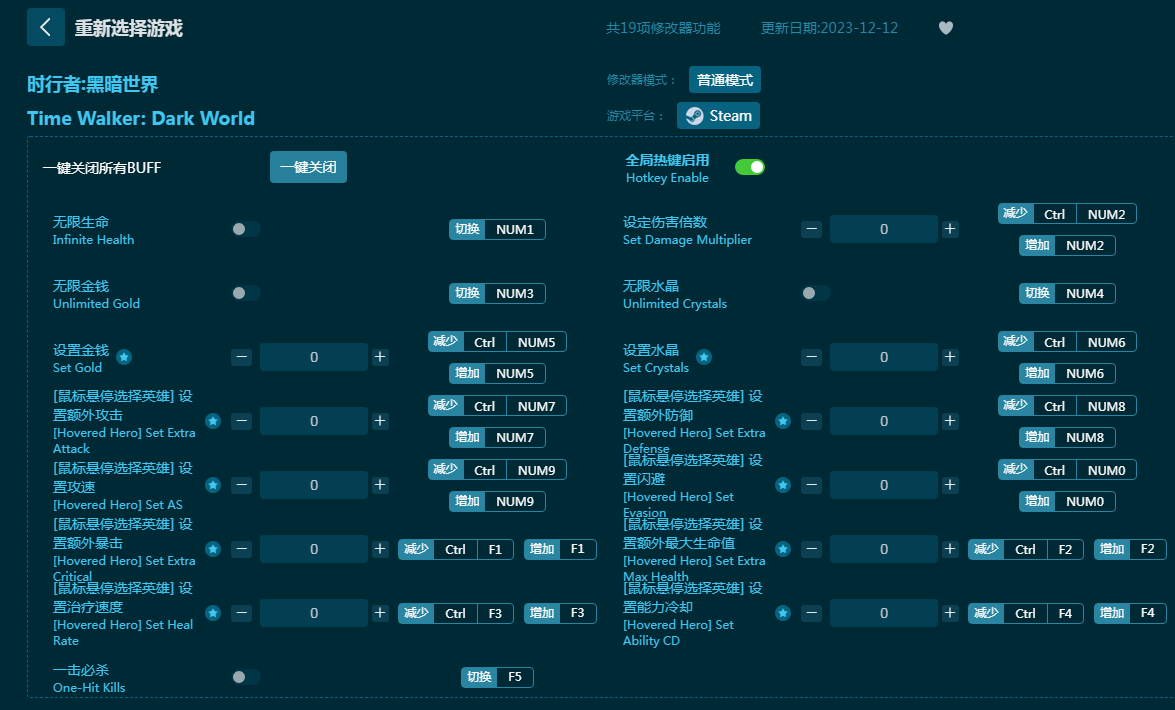This screenshot has width=1175, height=710.
Task: Enable the Infinite Health toggle
Action: coord(245,229)
